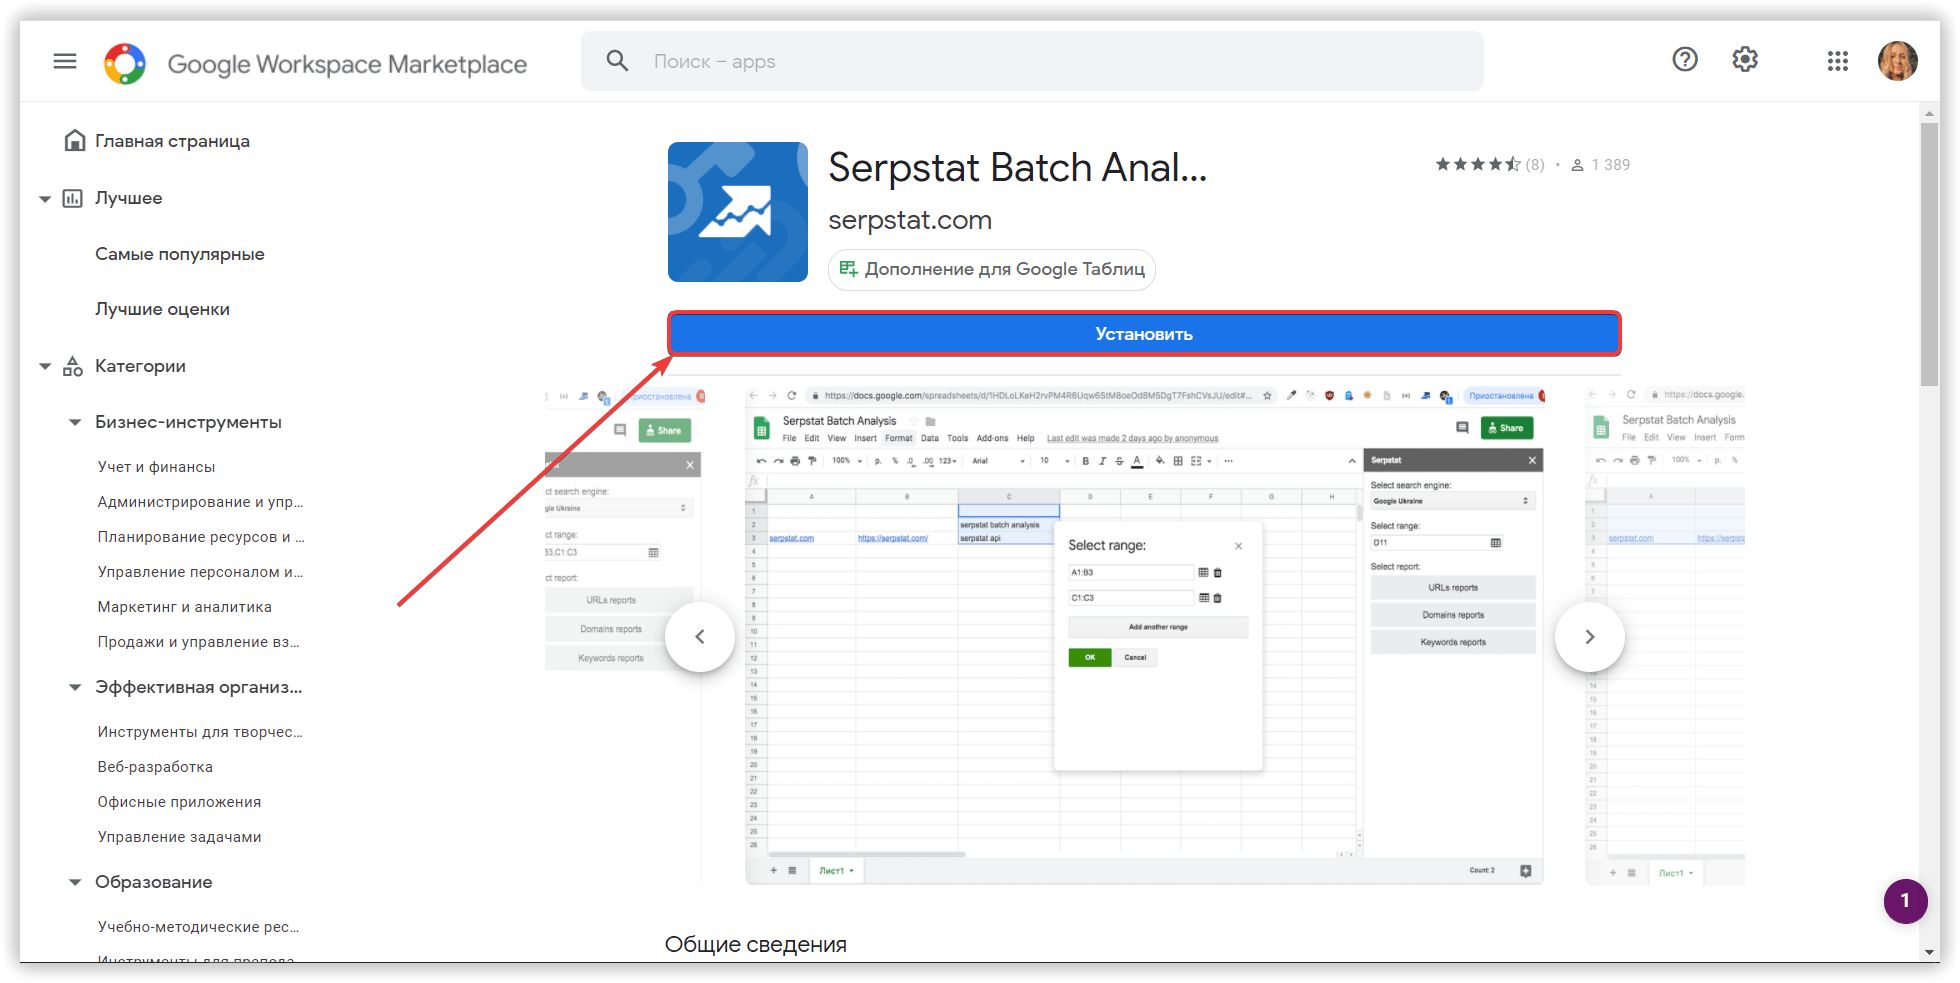Open Учебно-методические рес… category

click(198, 927)
